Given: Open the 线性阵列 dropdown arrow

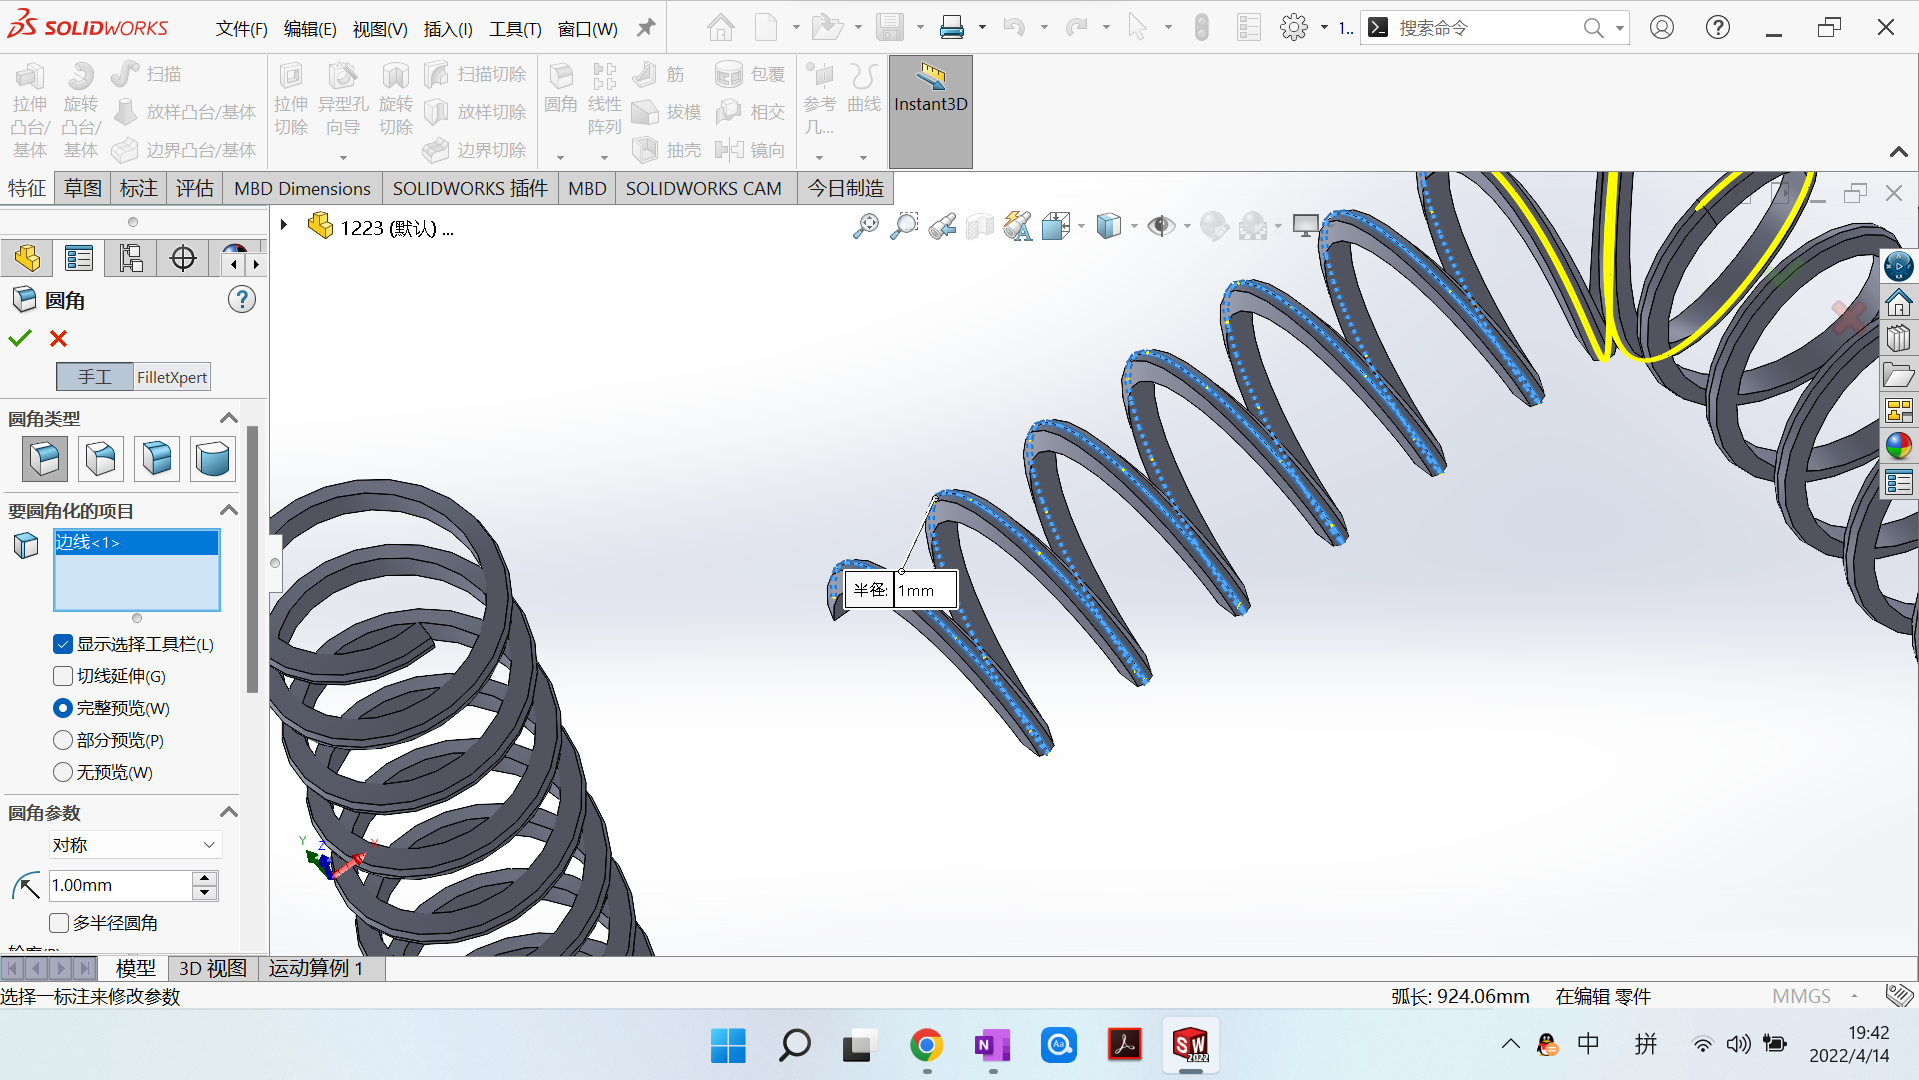Looking at the screenshot, I should (604, 157).
